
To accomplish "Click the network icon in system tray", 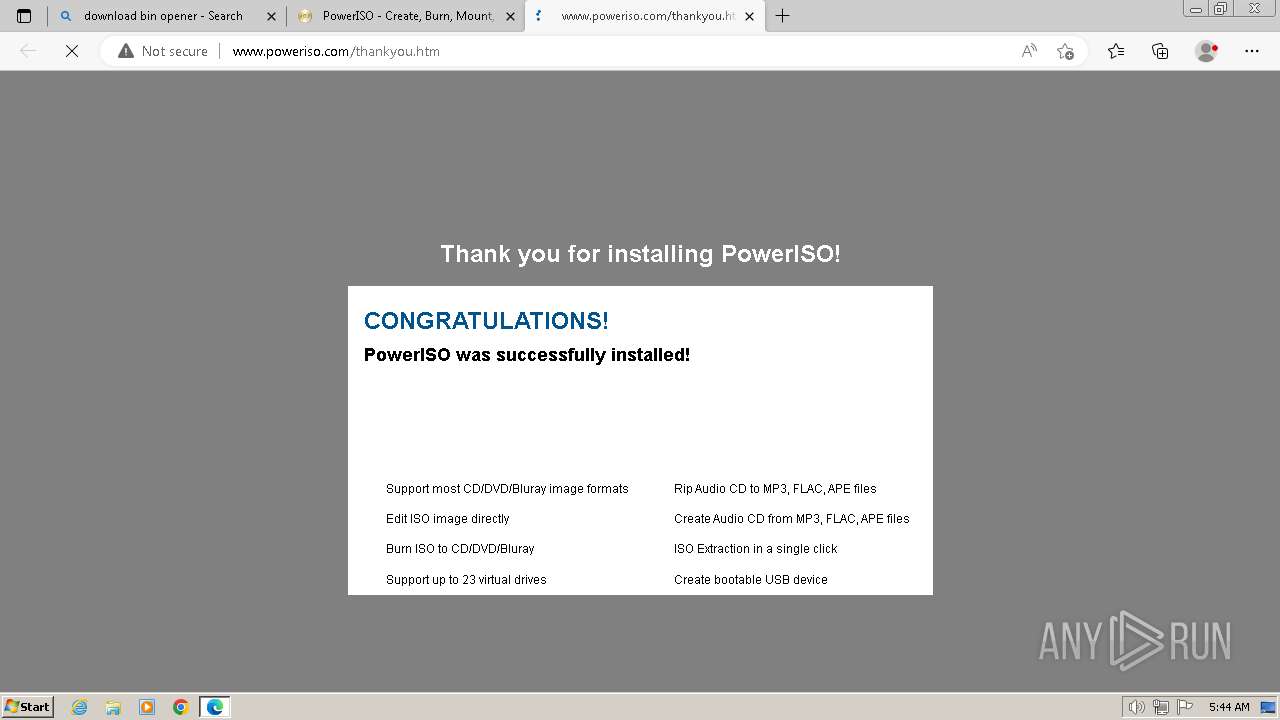I will pos(1161,707).
